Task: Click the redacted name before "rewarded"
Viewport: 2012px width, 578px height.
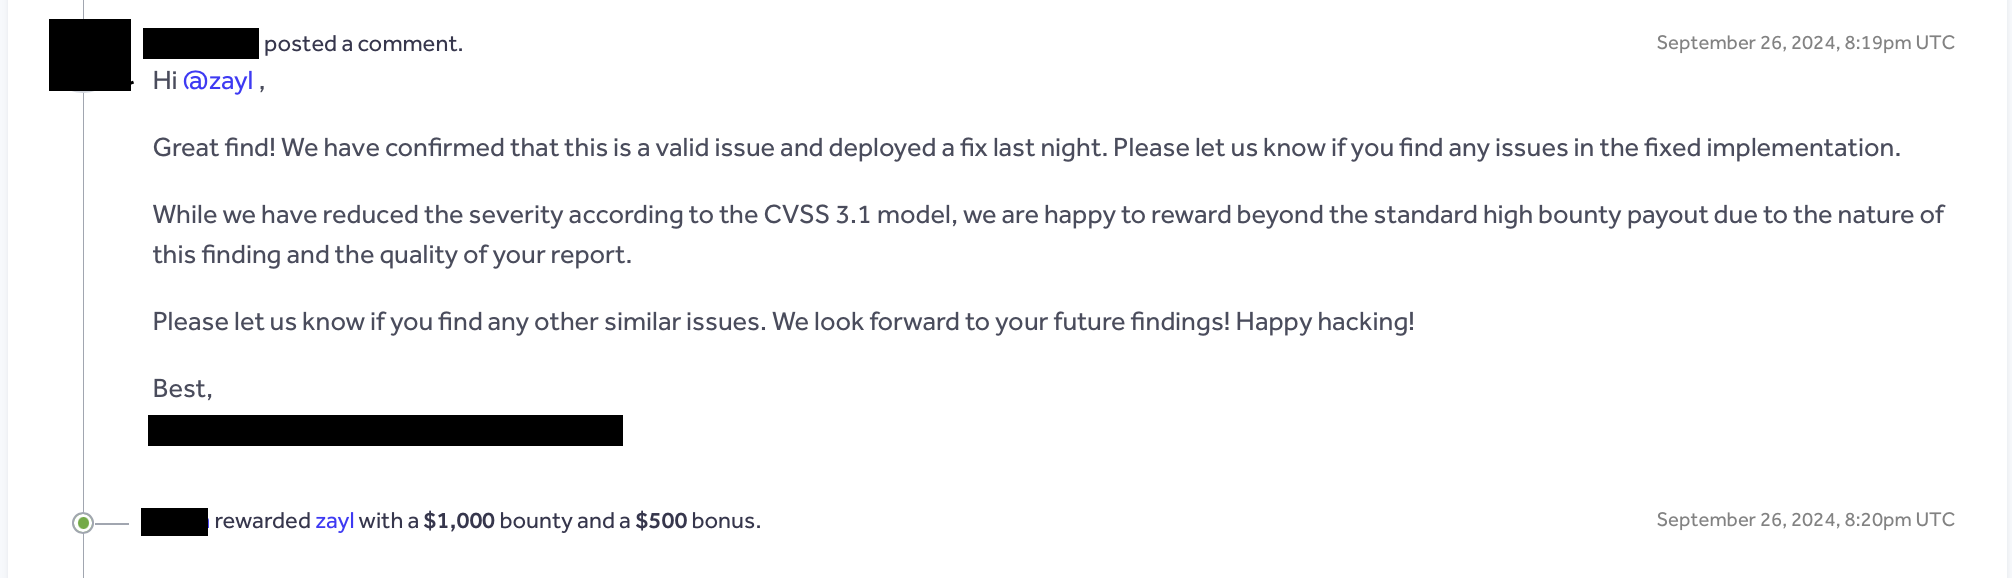Action: click(174, 521)
